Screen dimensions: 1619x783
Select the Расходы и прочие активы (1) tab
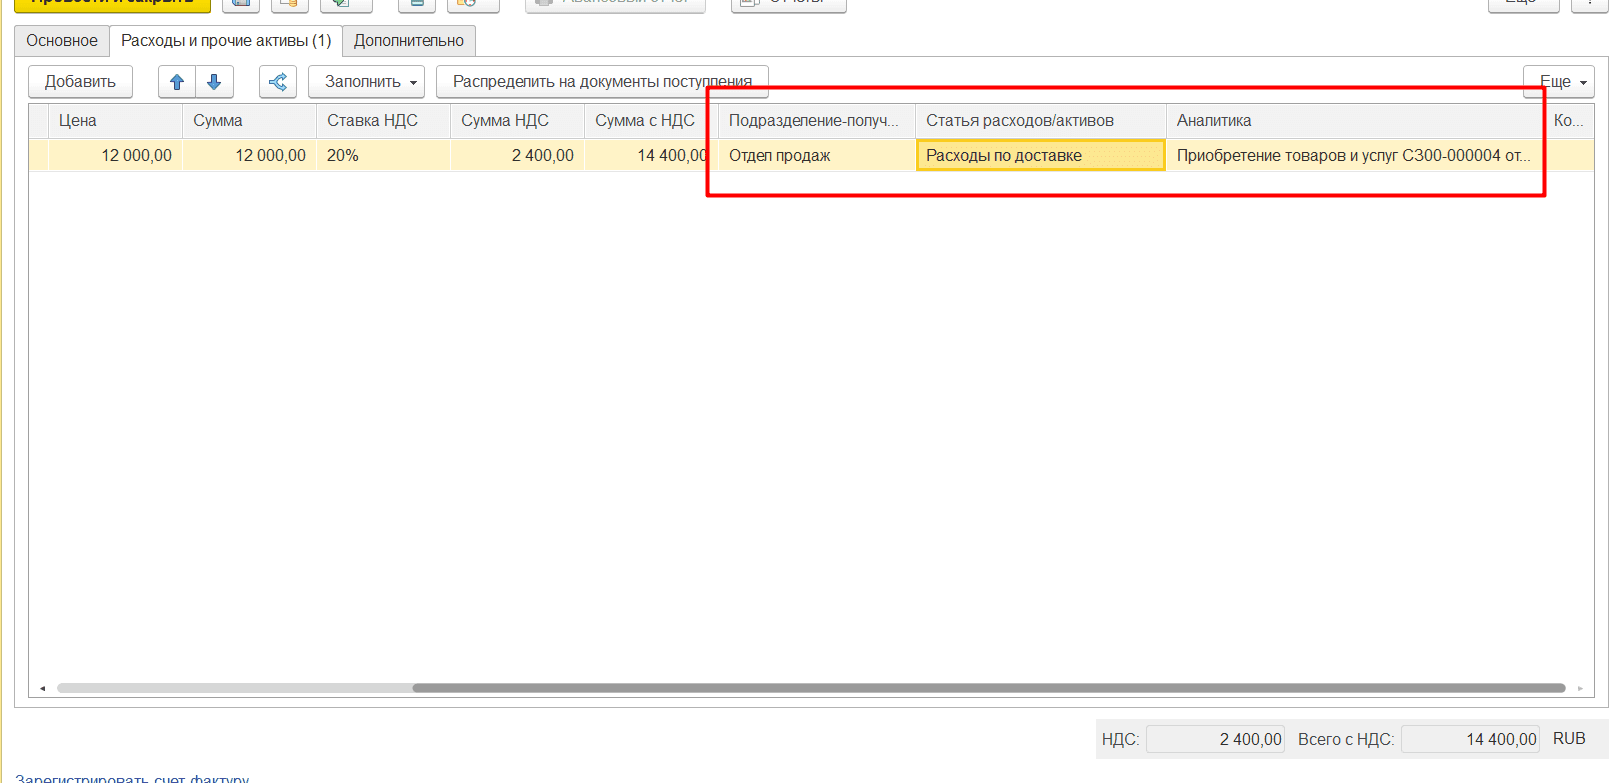pos(226,41)
